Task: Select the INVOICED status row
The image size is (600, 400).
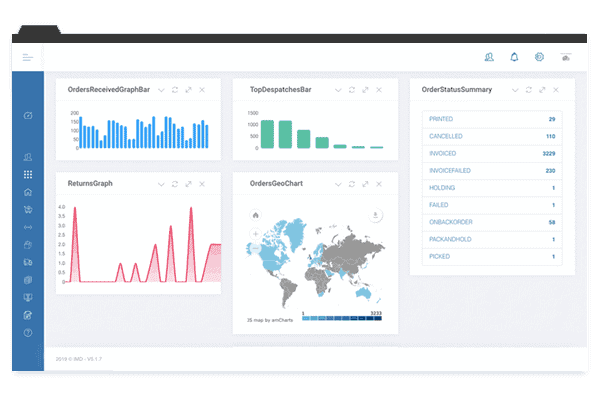Action: pyautogui.click(x=492, y=153)
